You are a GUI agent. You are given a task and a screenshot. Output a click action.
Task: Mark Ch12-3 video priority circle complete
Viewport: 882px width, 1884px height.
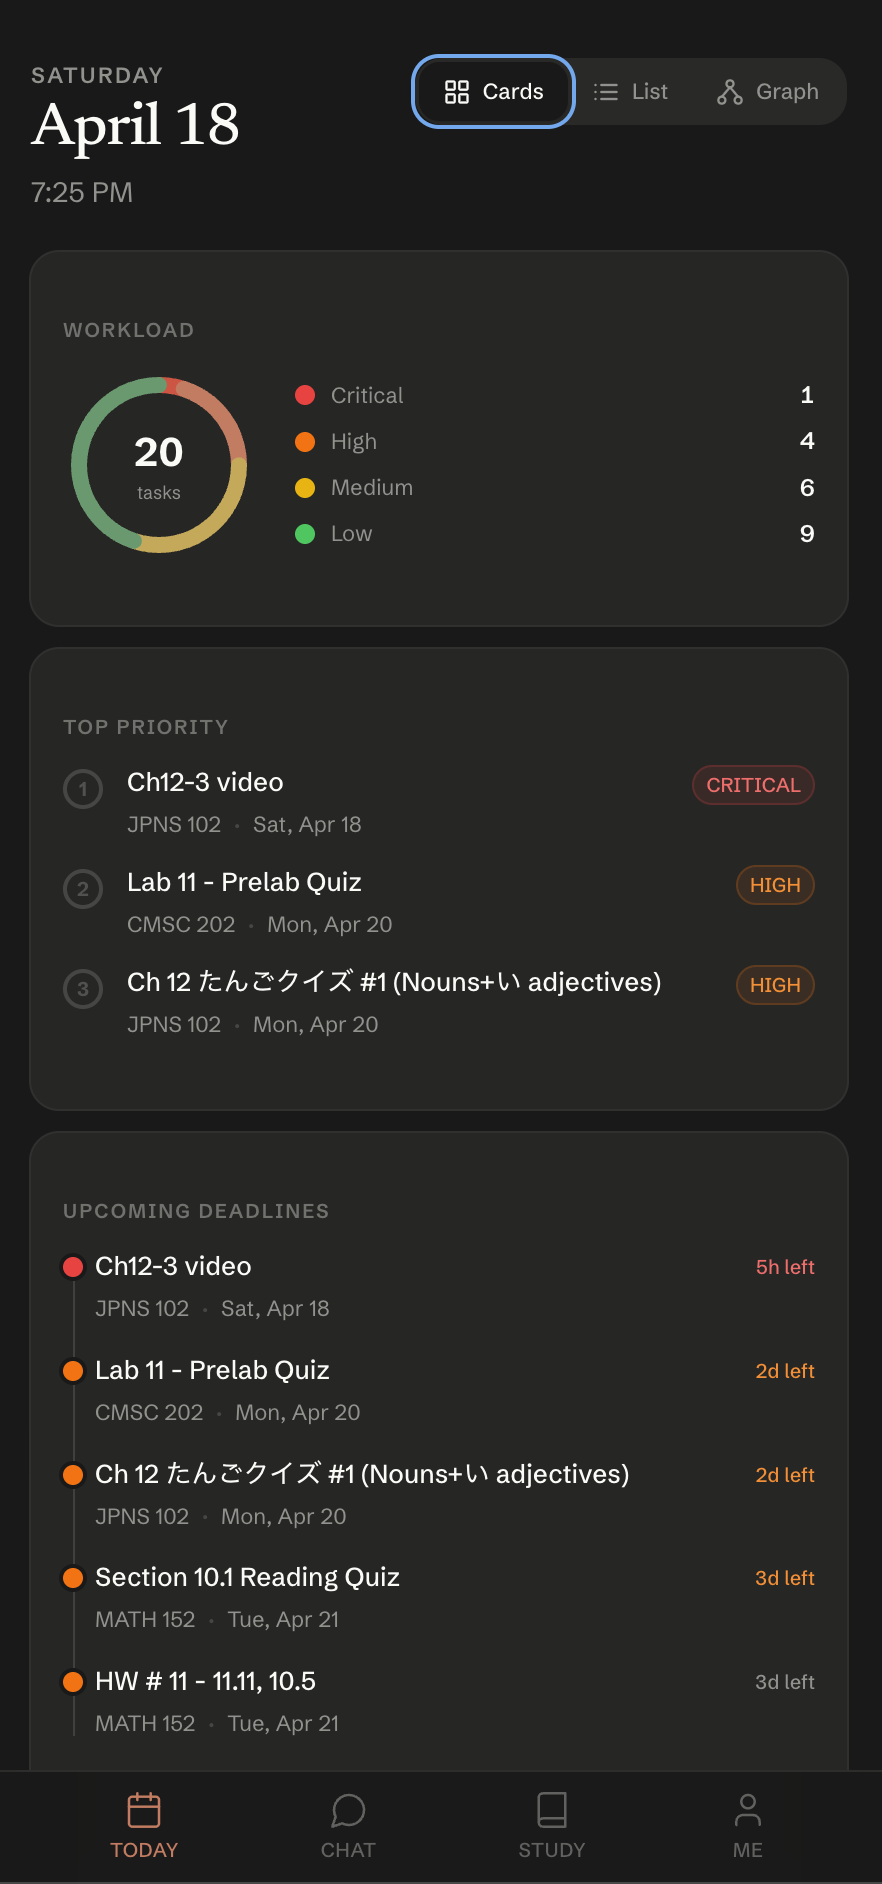(83, 789)
